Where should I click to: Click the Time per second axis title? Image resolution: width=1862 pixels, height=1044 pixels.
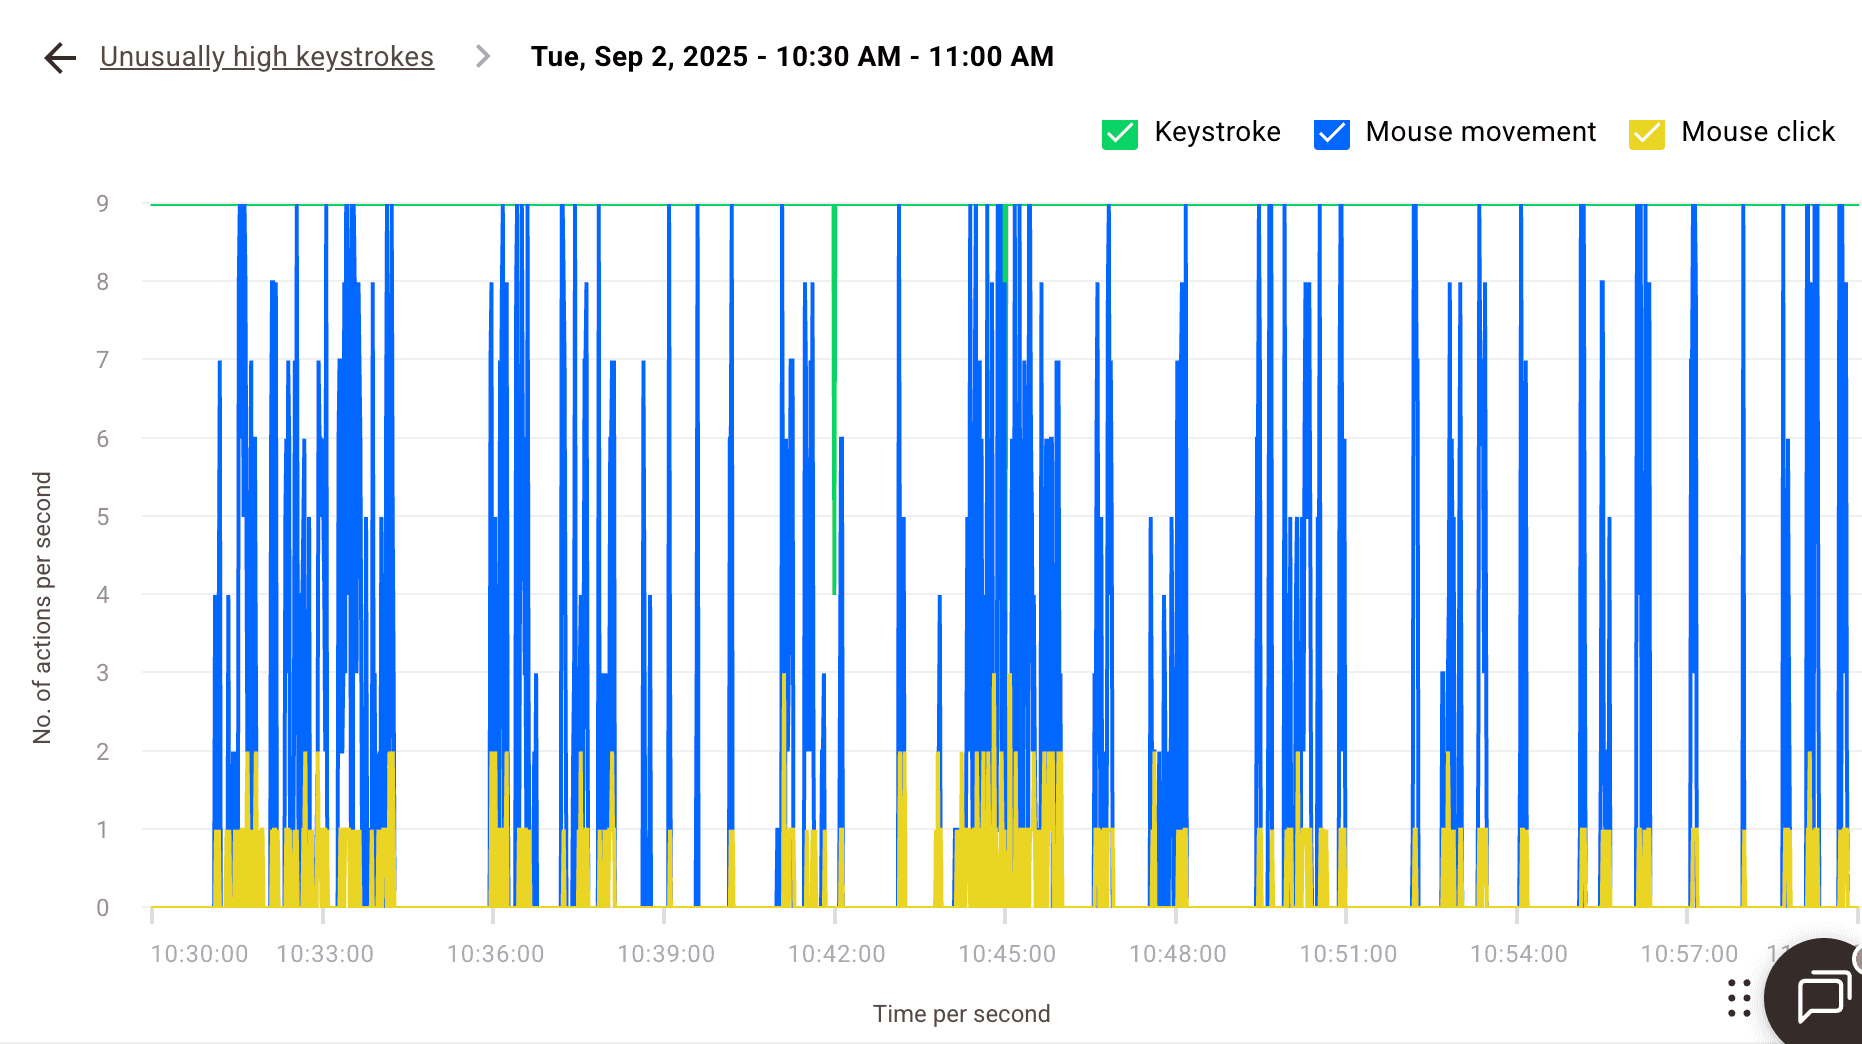coord(962,1014)
